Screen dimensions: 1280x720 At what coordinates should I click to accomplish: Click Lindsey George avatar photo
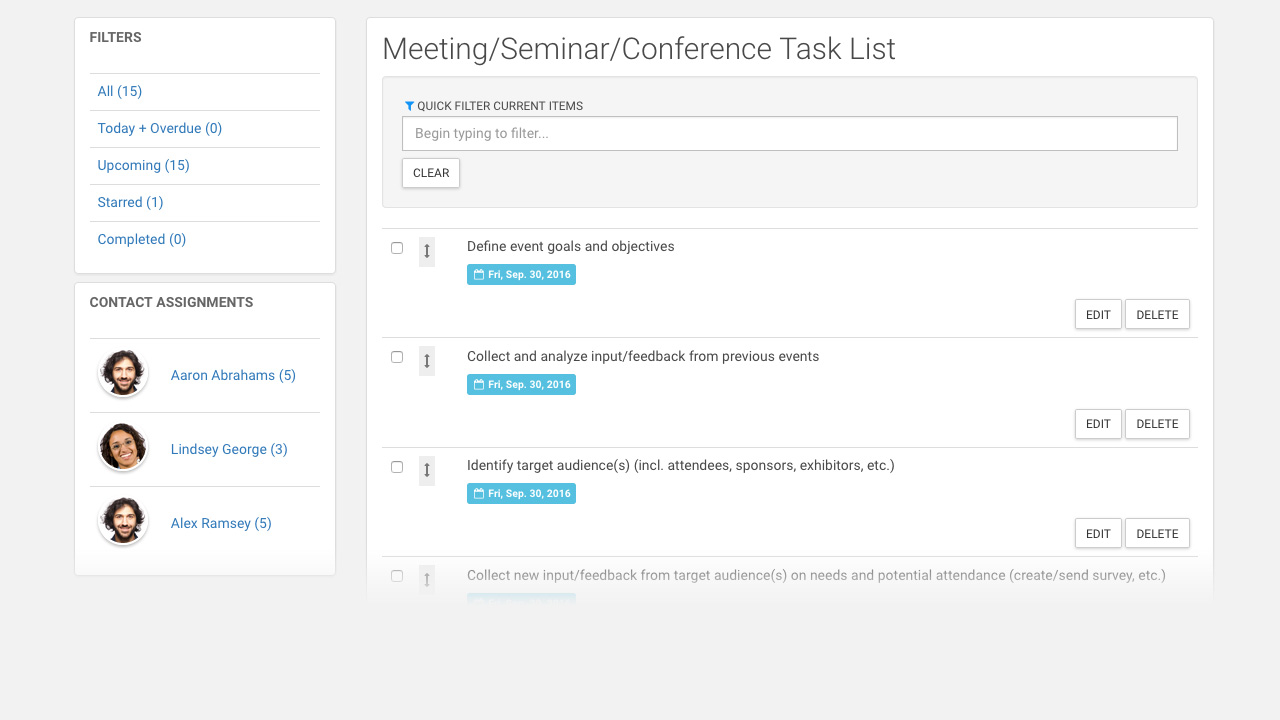click(x=123, y=448)
